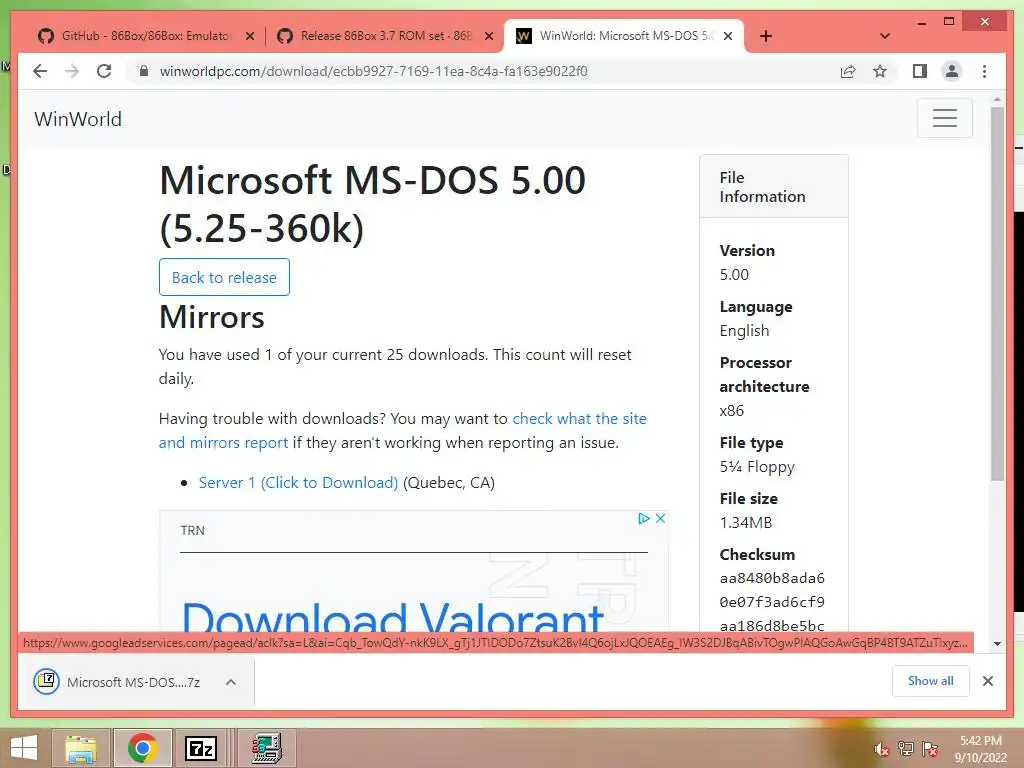Viewport: 1024px width, 768px height.
Task: Close the ad with its X icon
Action: coord(660,519)
